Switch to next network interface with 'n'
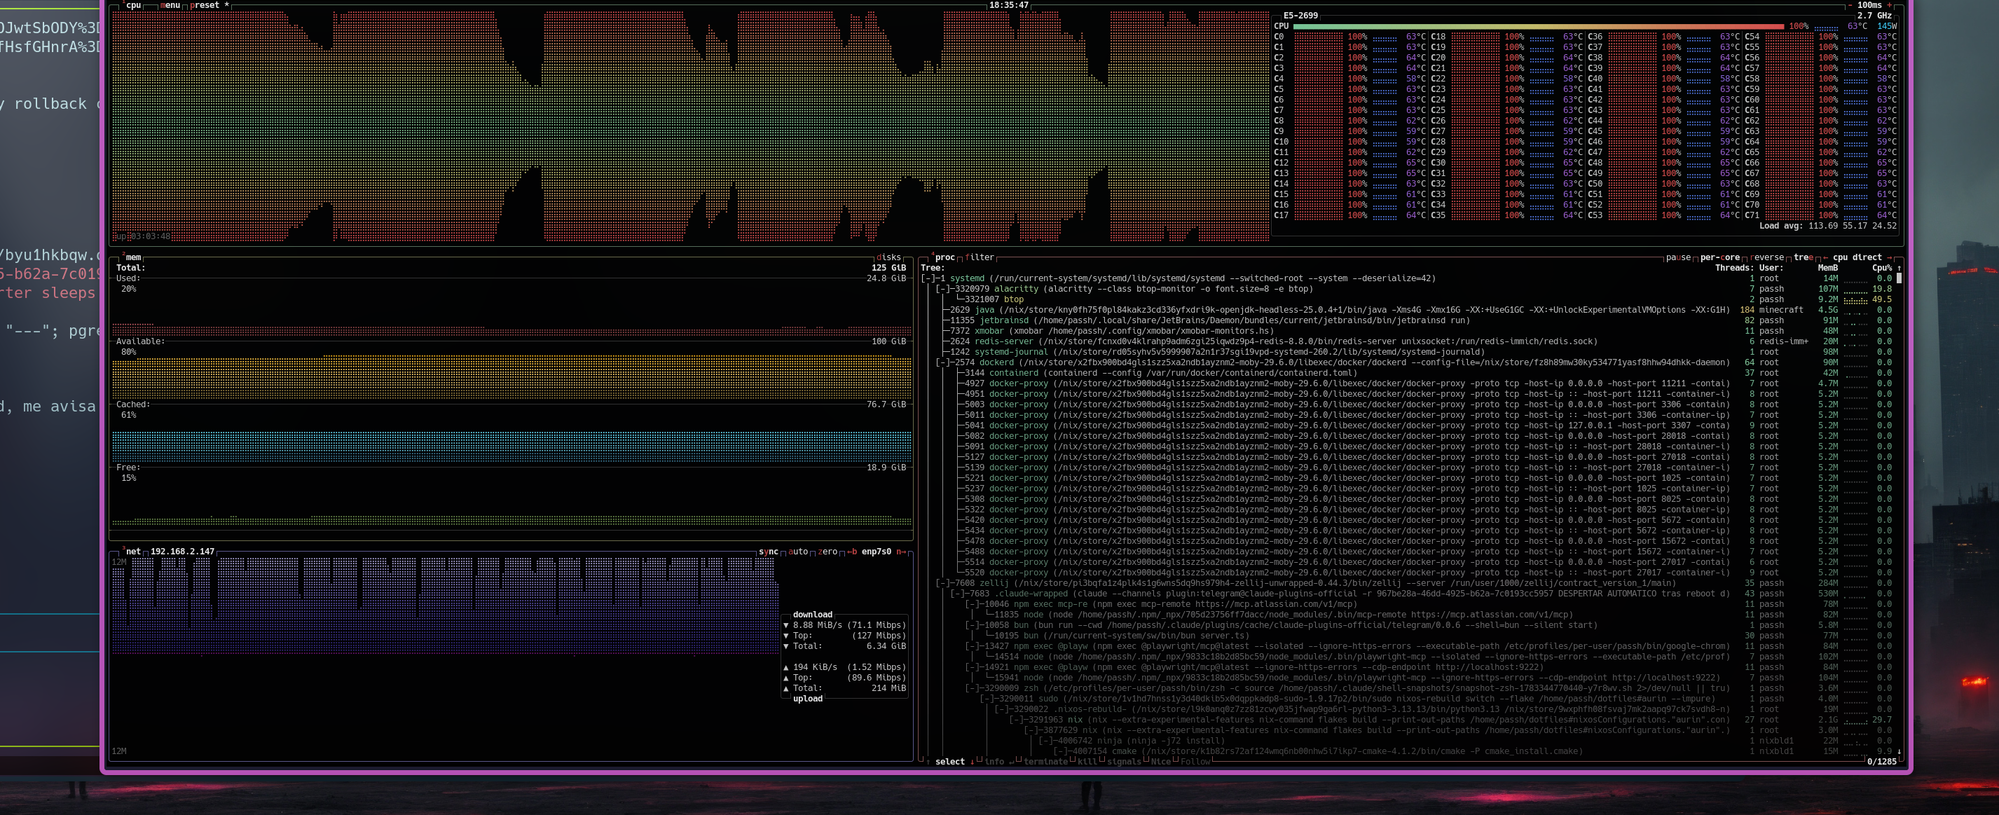This screenshot has width=1999, height=815. [900, 551]
